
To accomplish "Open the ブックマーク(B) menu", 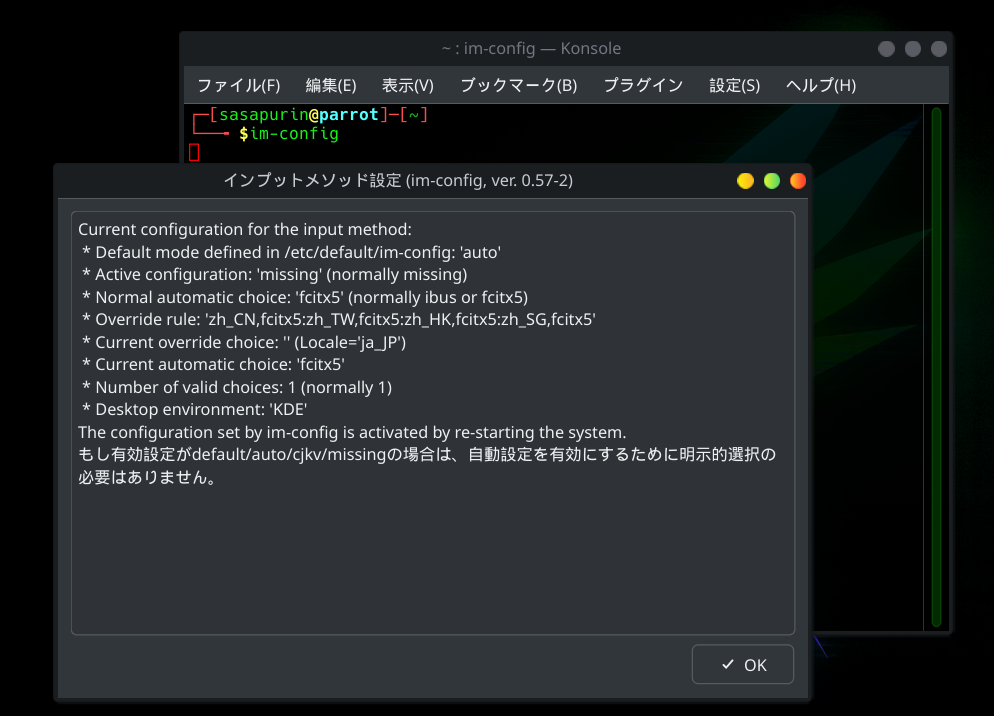I will [x=518, y=85].
